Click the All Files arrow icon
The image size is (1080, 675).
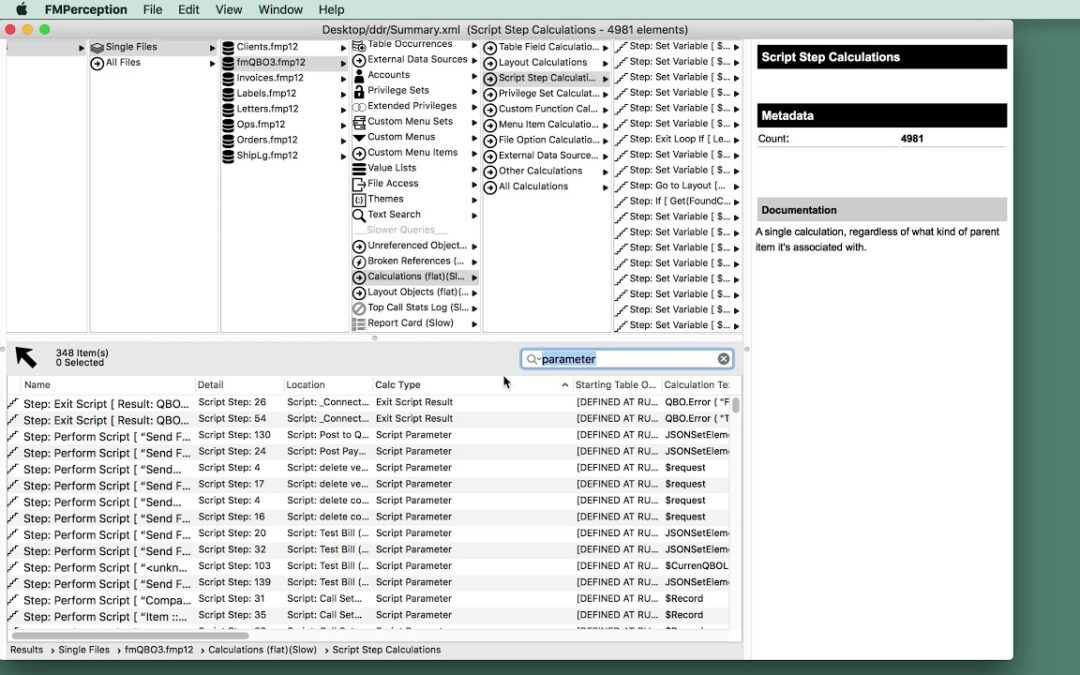(97, 63)
